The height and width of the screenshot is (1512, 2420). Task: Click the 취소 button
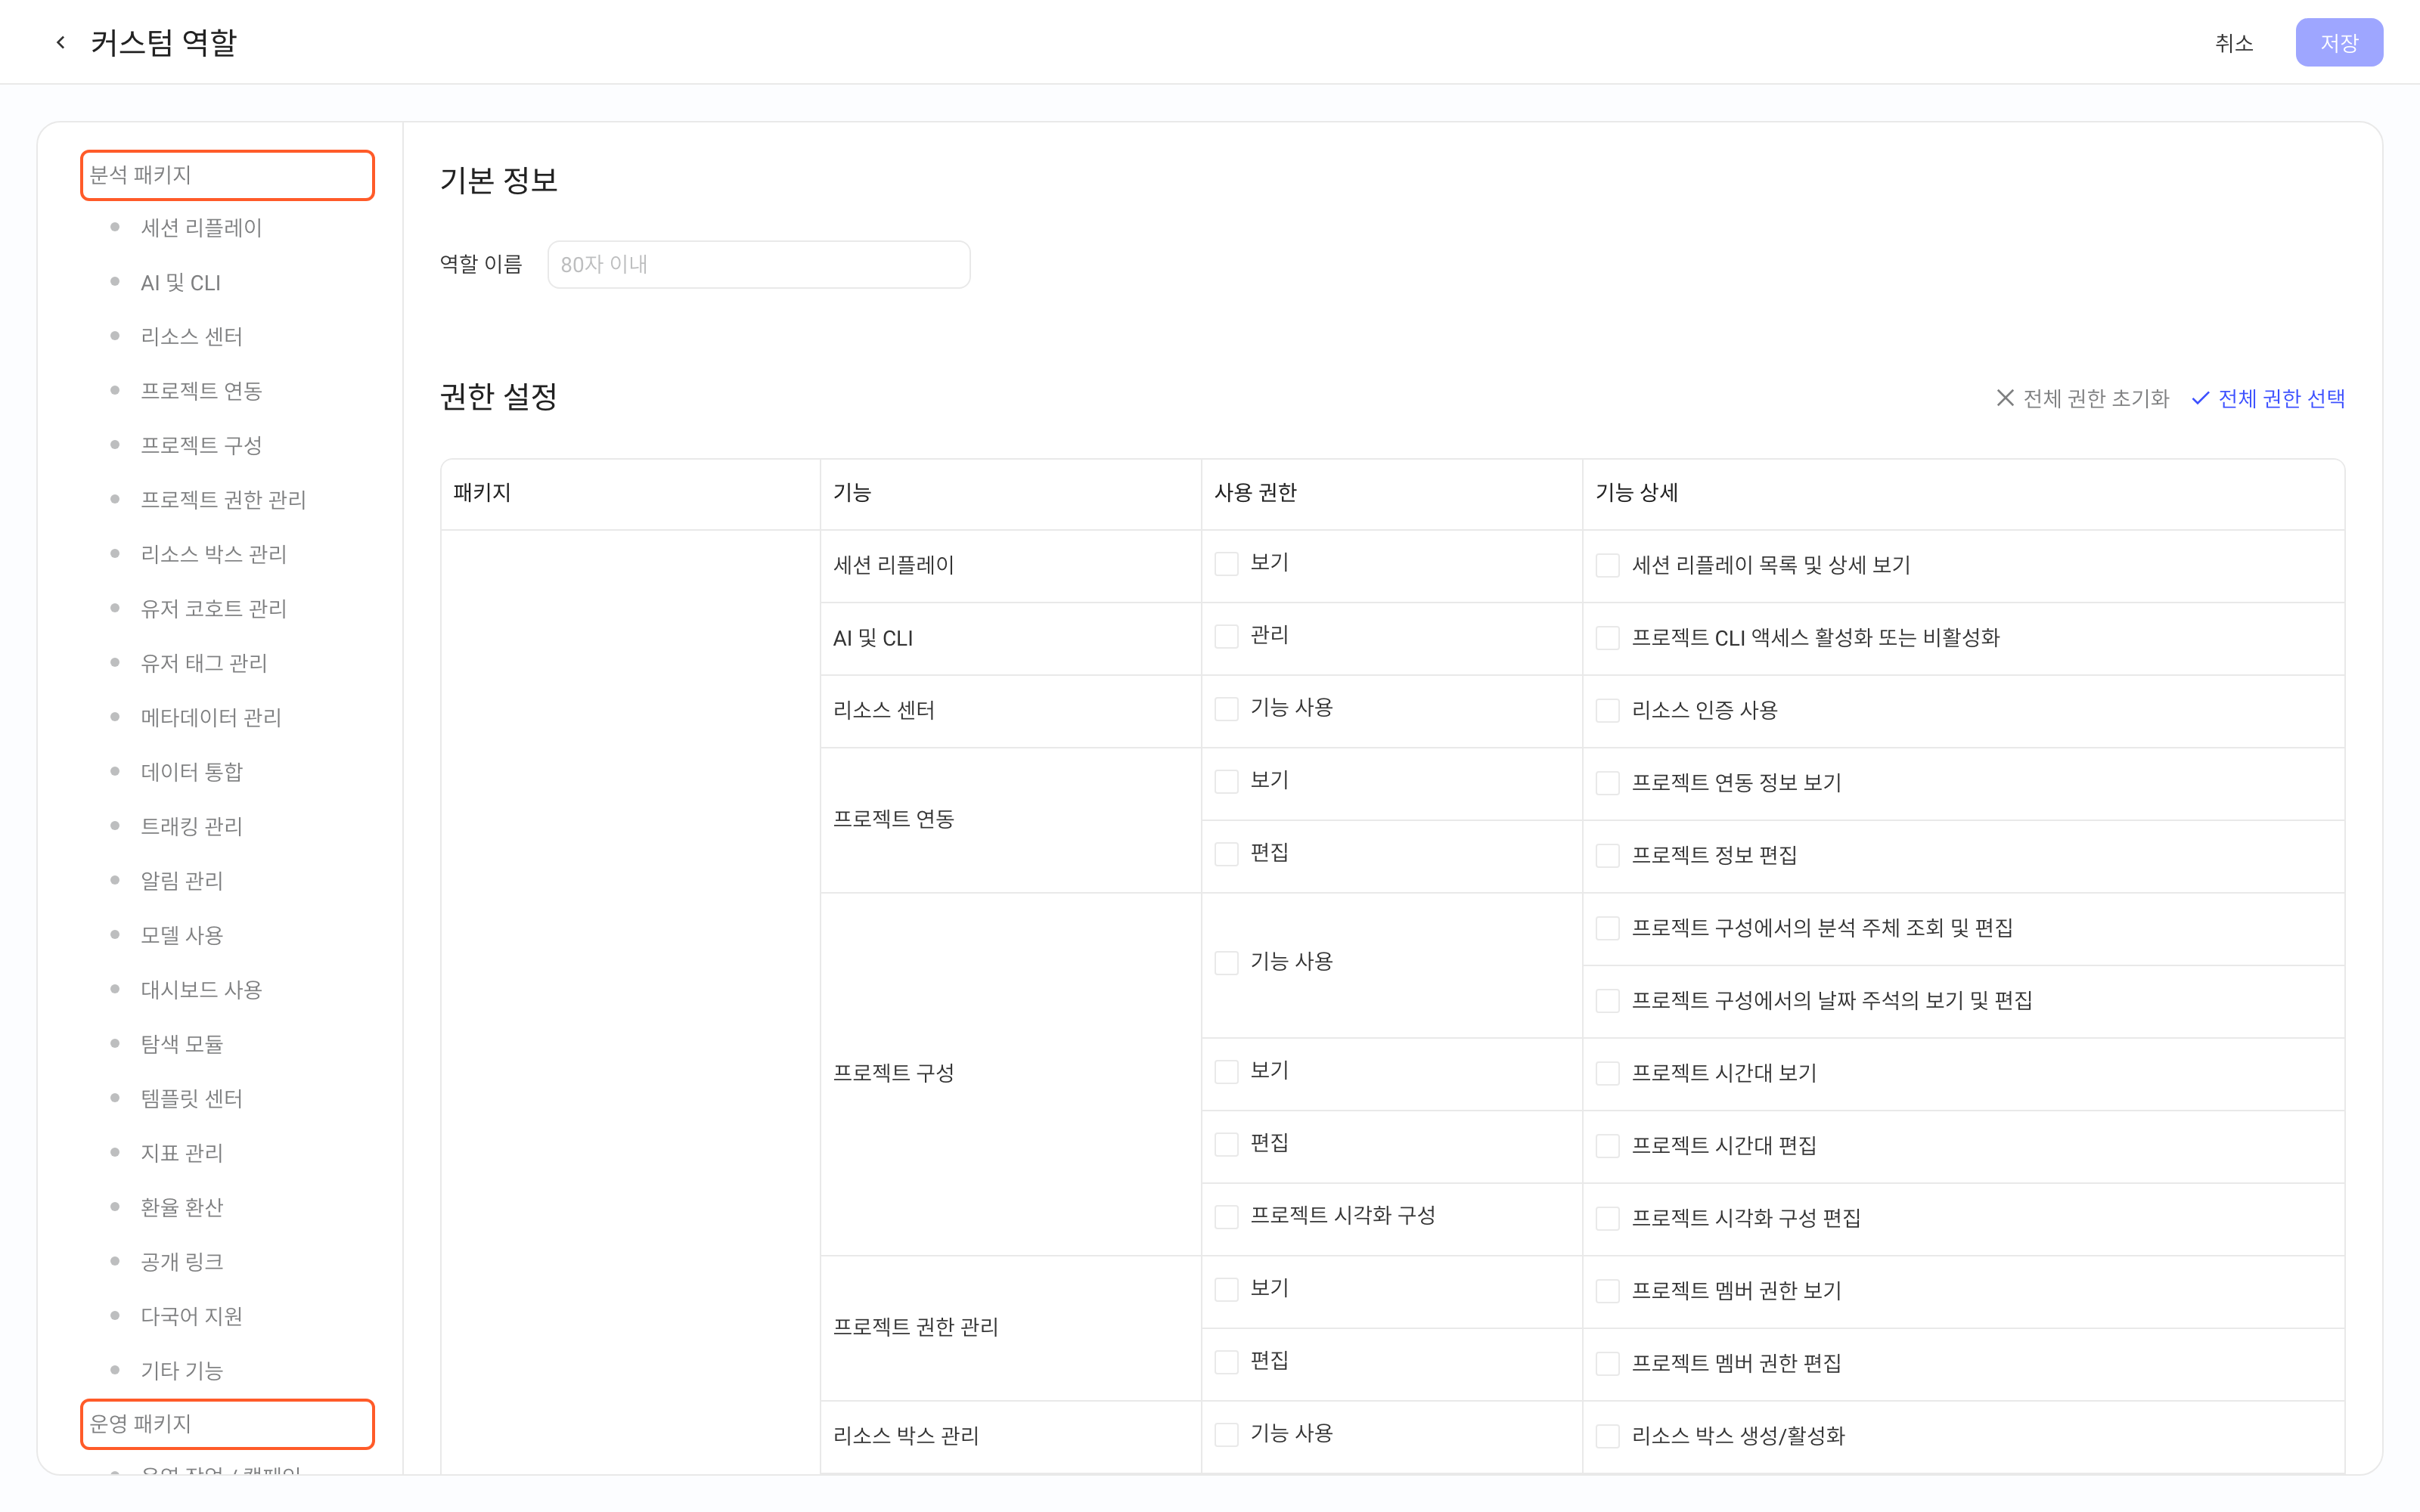click(x=2234, y=42)
